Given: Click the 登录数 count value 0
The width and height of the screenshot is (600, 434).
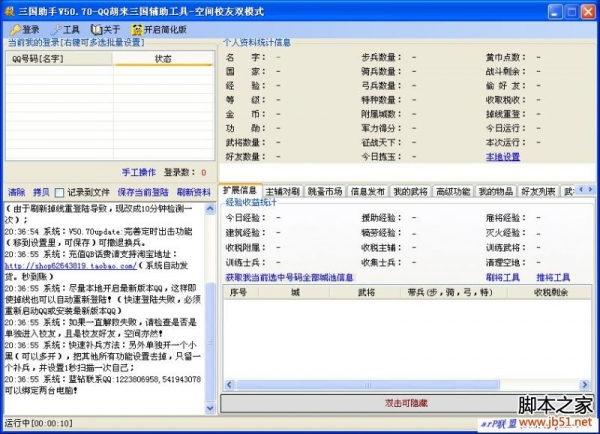Looking at the screenshot, I should coord(204,173).
